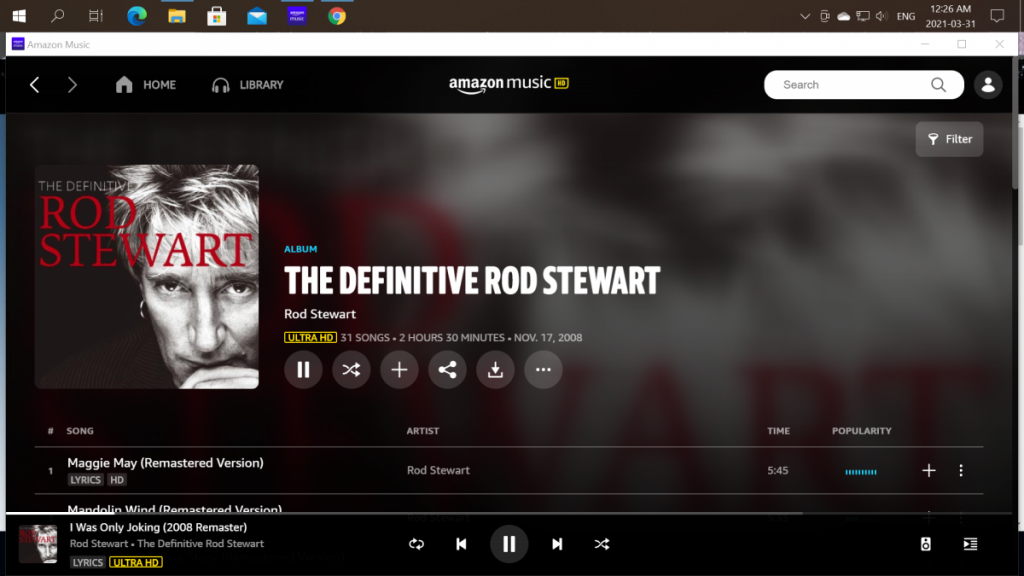The width and height of the screenshot is (1024, 576).
Task: Go forward using the forward arrow
Action: (x=72, y=85)
